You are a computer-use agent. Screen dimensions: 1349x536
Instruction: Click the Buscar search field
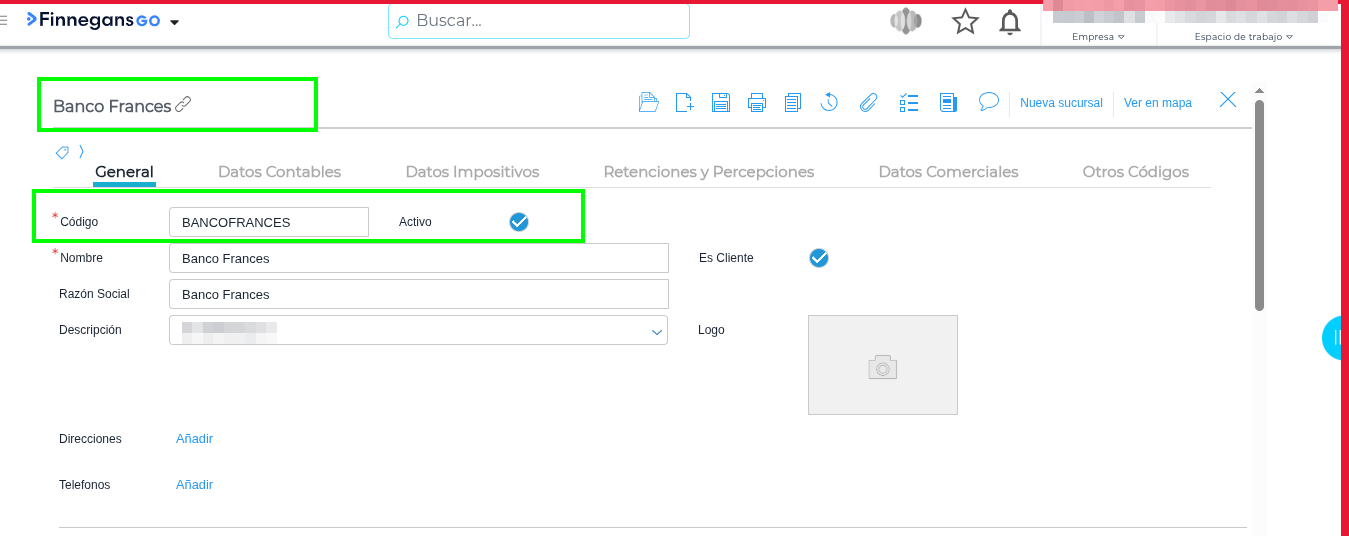540,21
